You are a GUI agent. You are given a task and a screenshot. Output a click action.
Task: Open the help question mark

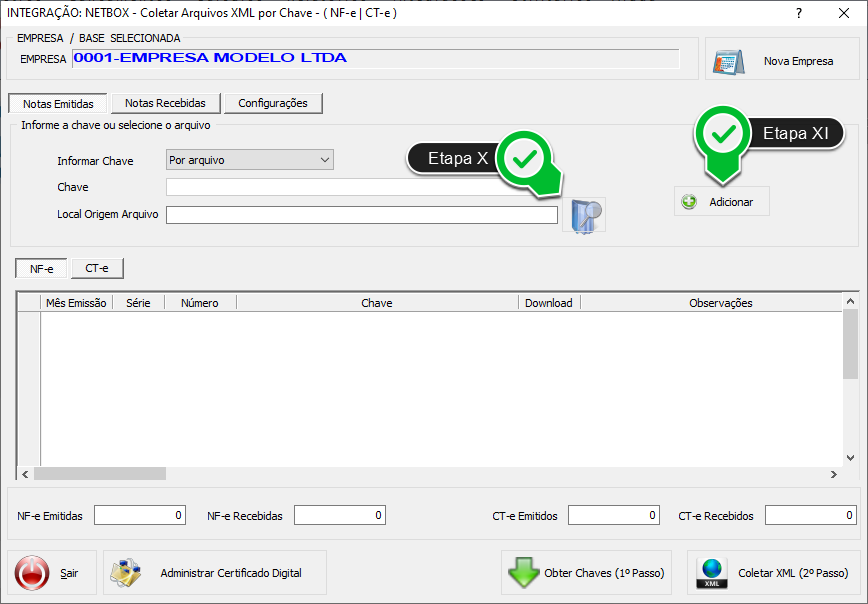point(799,13)
